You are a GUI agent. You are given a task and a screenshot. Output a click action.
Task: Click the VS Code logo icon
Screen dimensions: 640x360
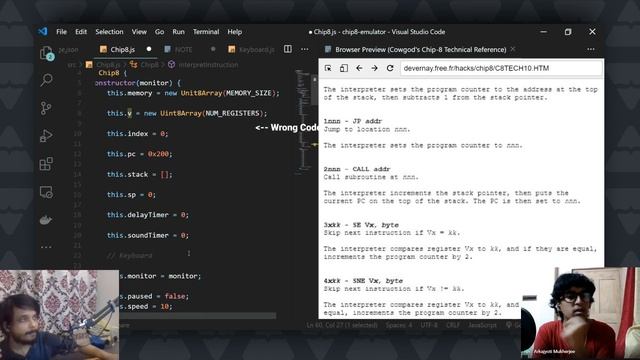pyautogui.click(x=43, y=31)
